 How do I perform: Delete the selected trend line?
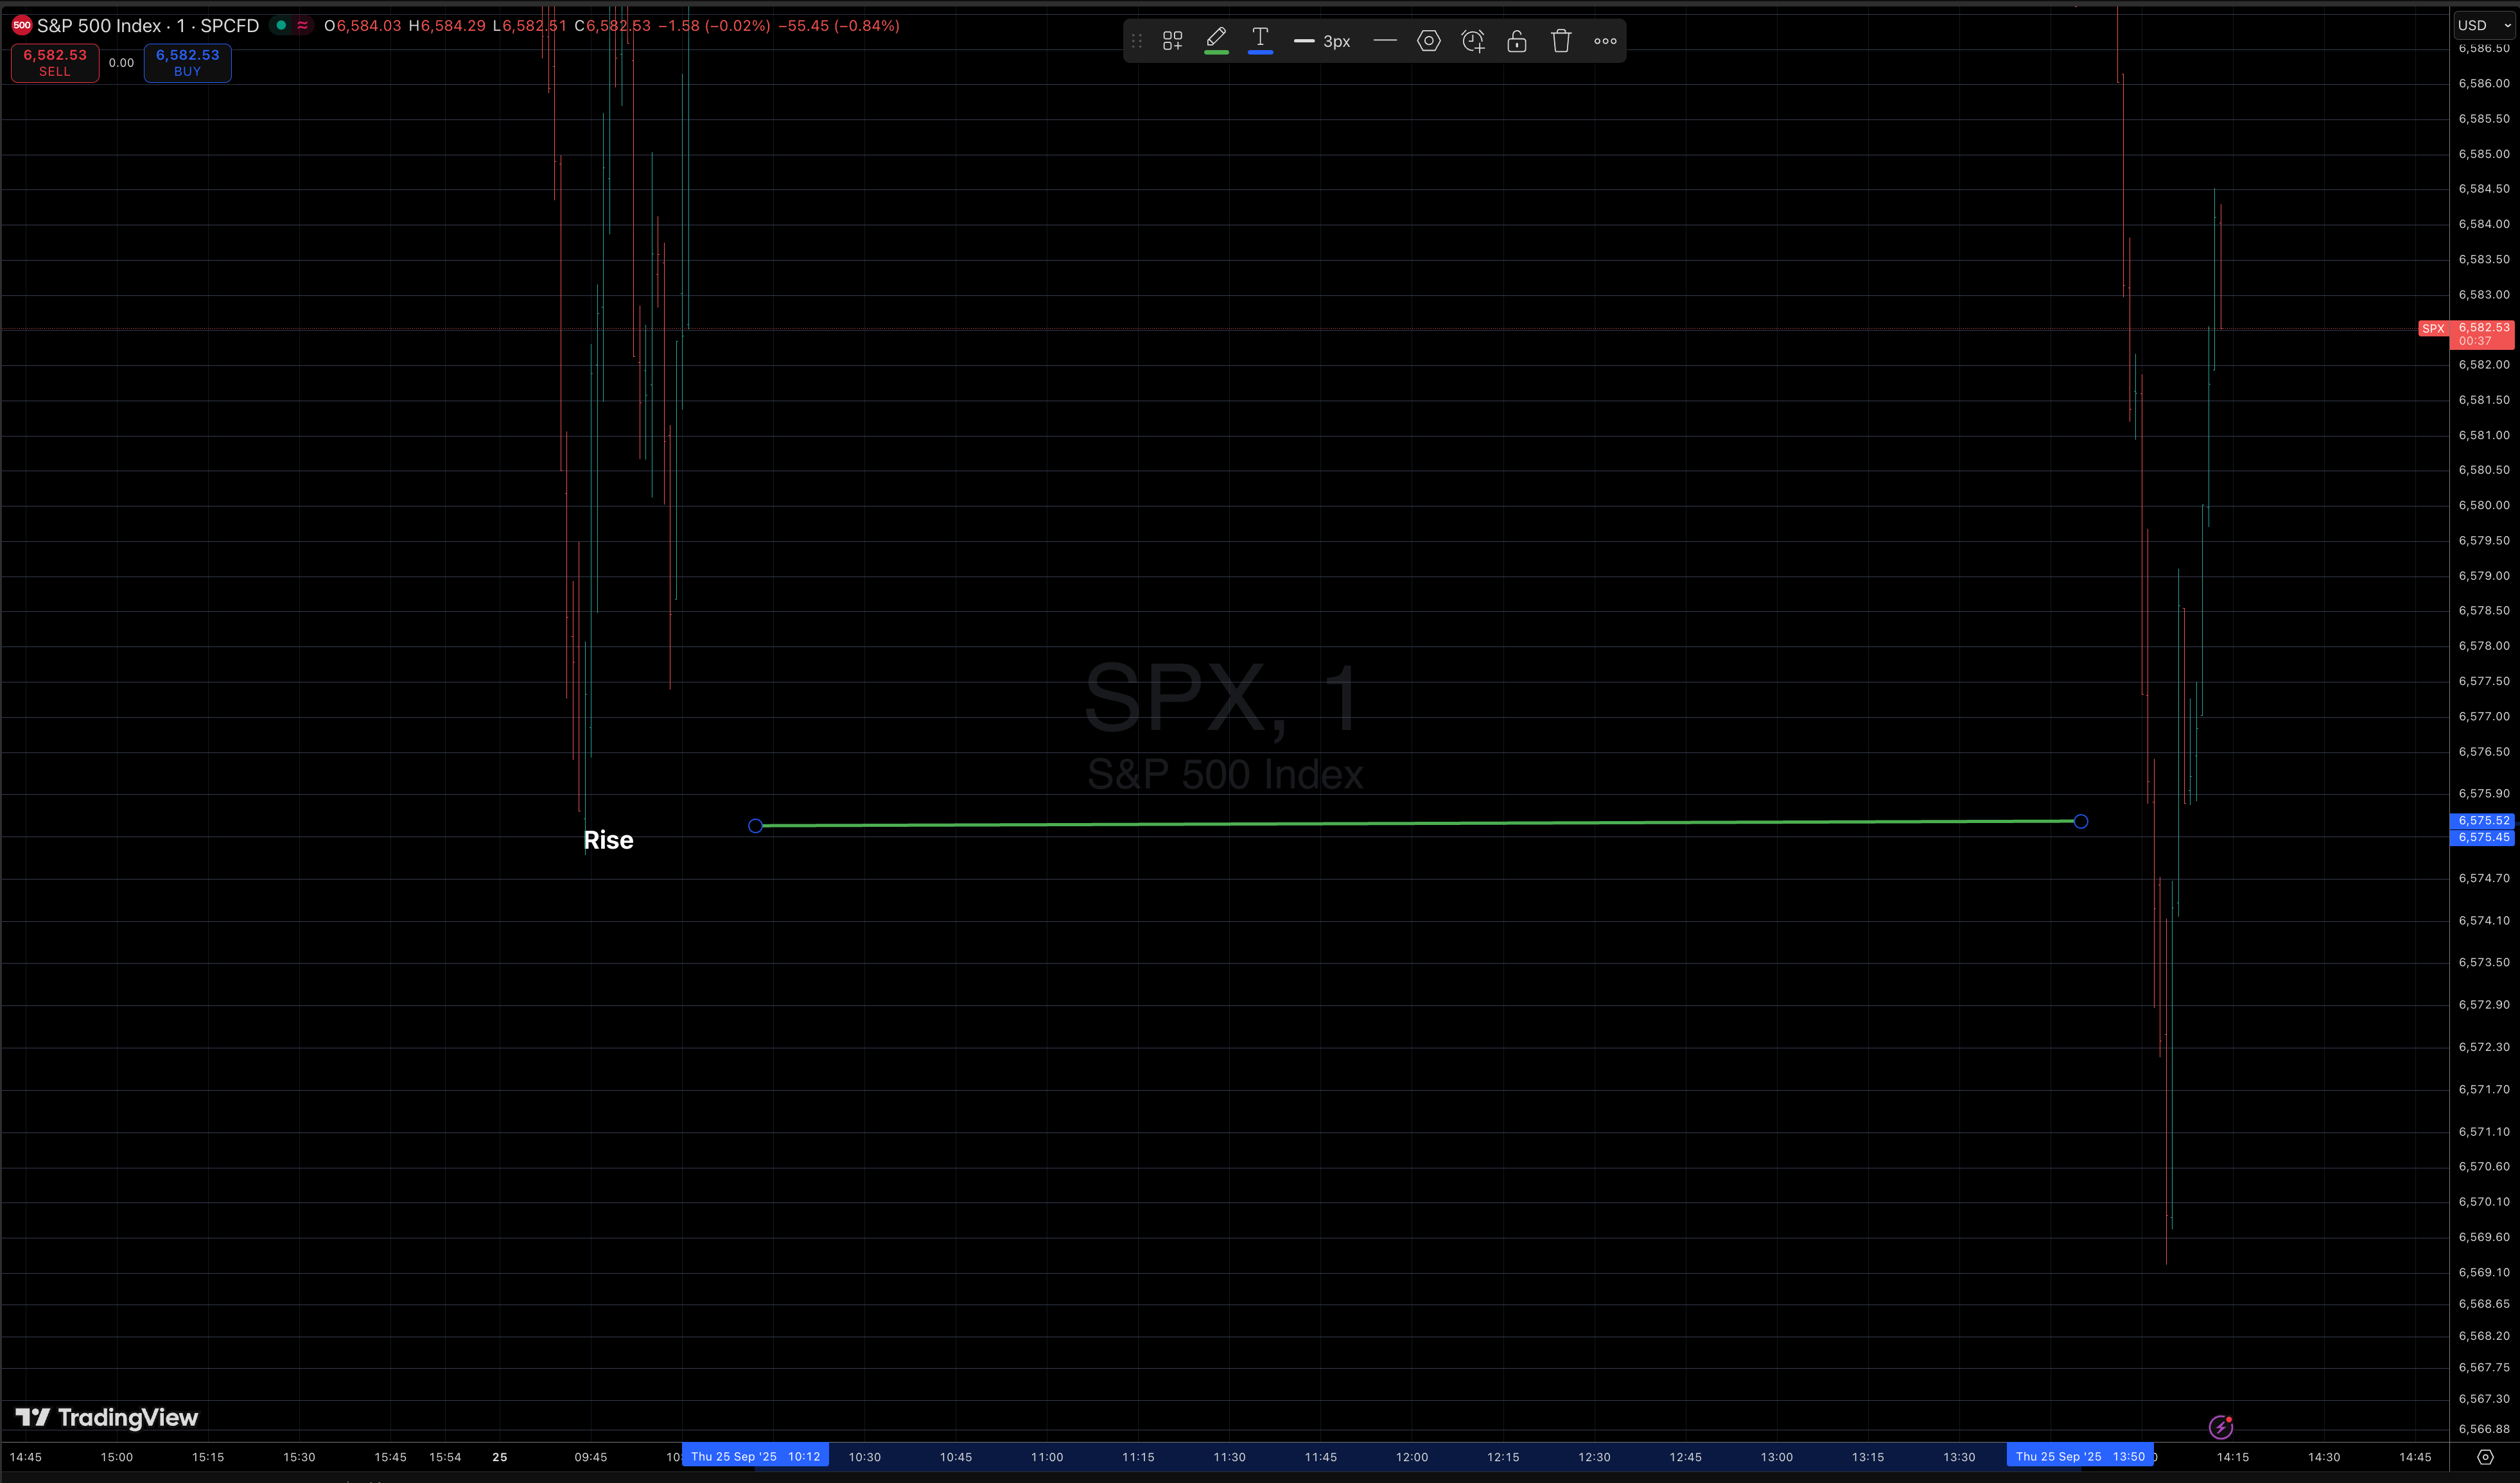tap(1561, 41)
